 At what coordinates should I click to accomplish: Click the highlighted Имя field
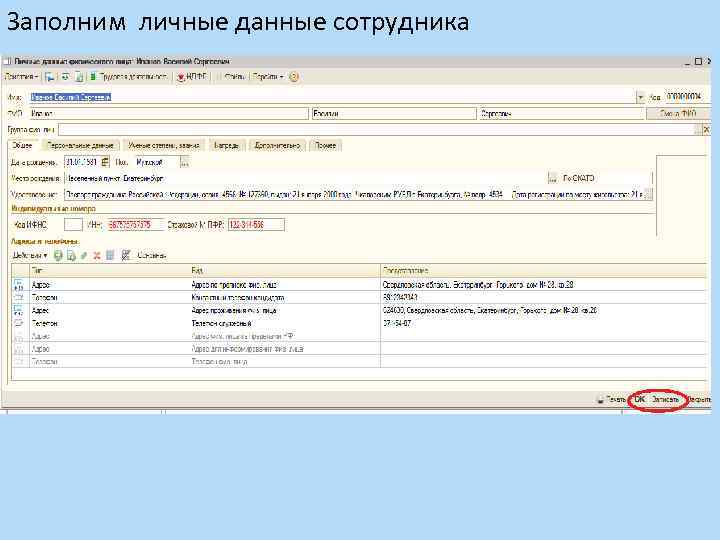pyautogui.click(x=333, y=97)
